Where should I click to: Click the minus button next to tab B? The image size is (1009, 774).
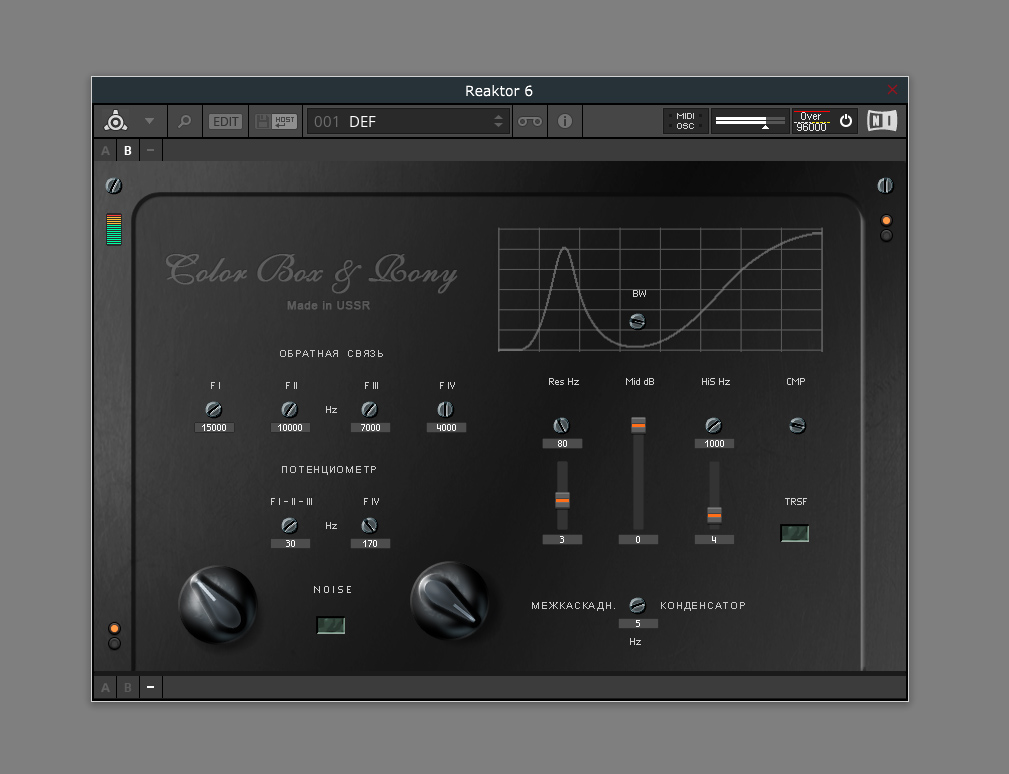click(x=150, y=151)
